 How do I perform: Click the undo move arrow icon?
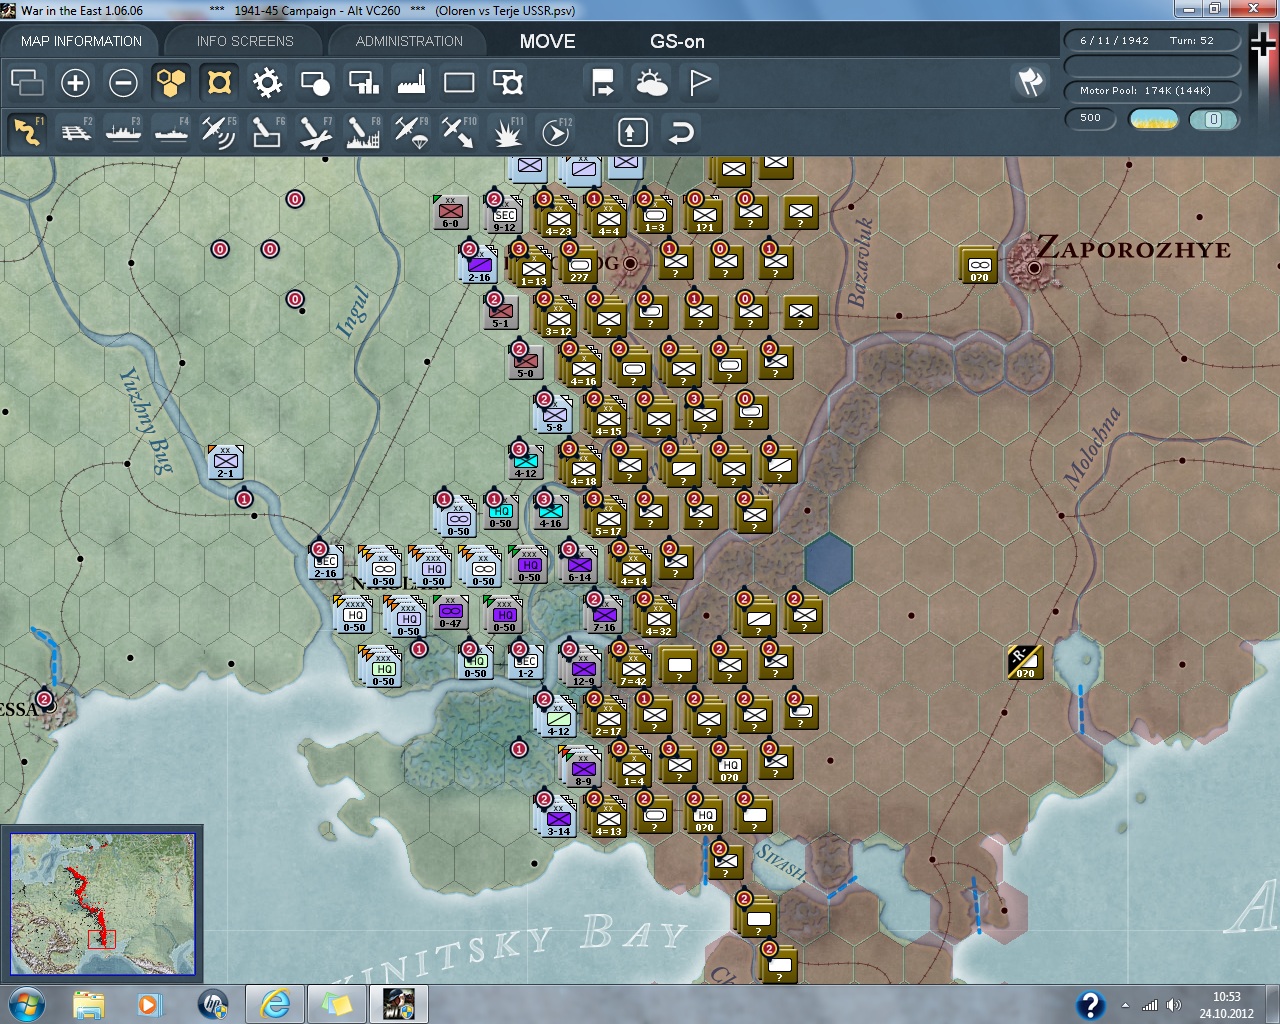point(681,132)
